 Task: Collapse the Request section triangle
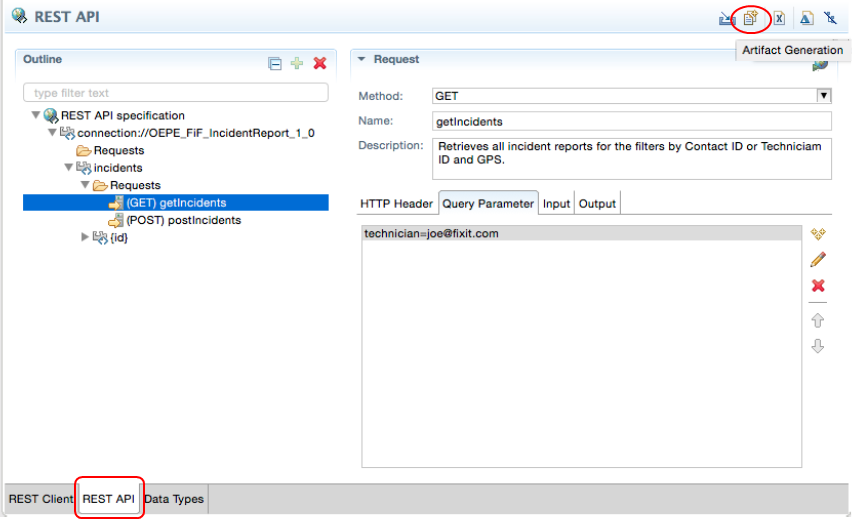tap(361, 59)
